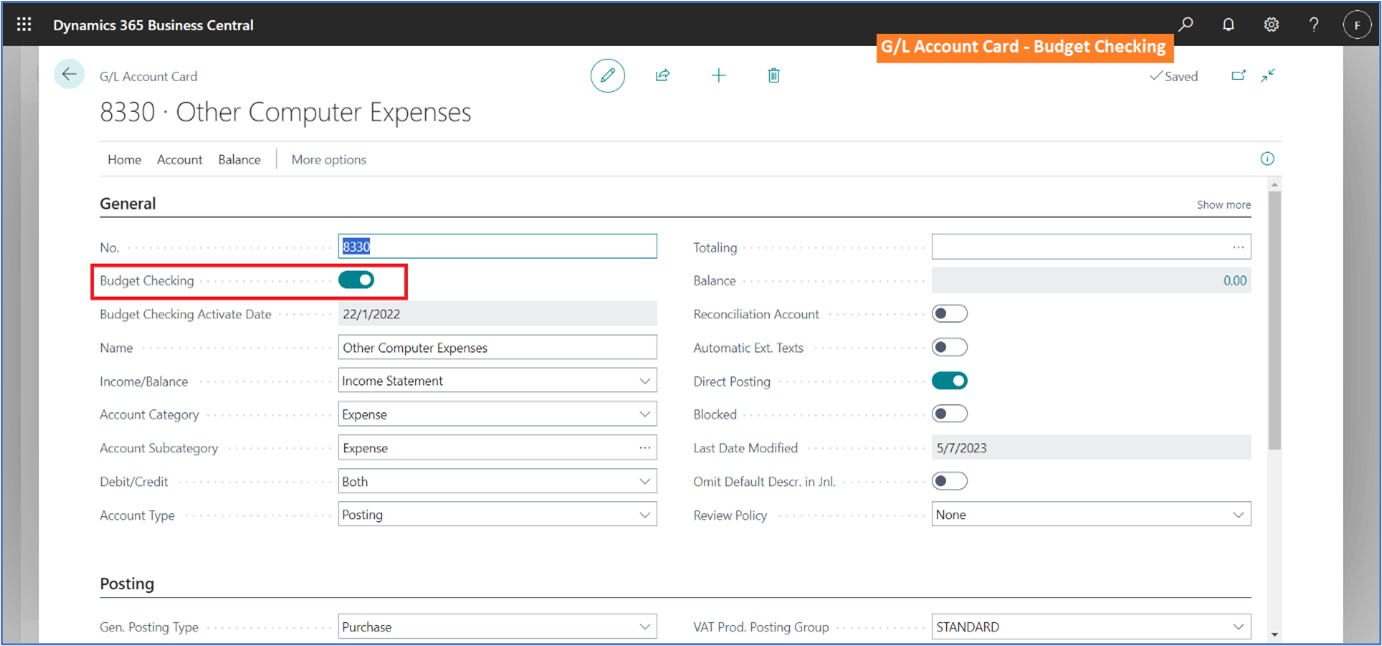Click the Name field
The width and height of the screenshot is (1382, 646).
pos(497,348)
